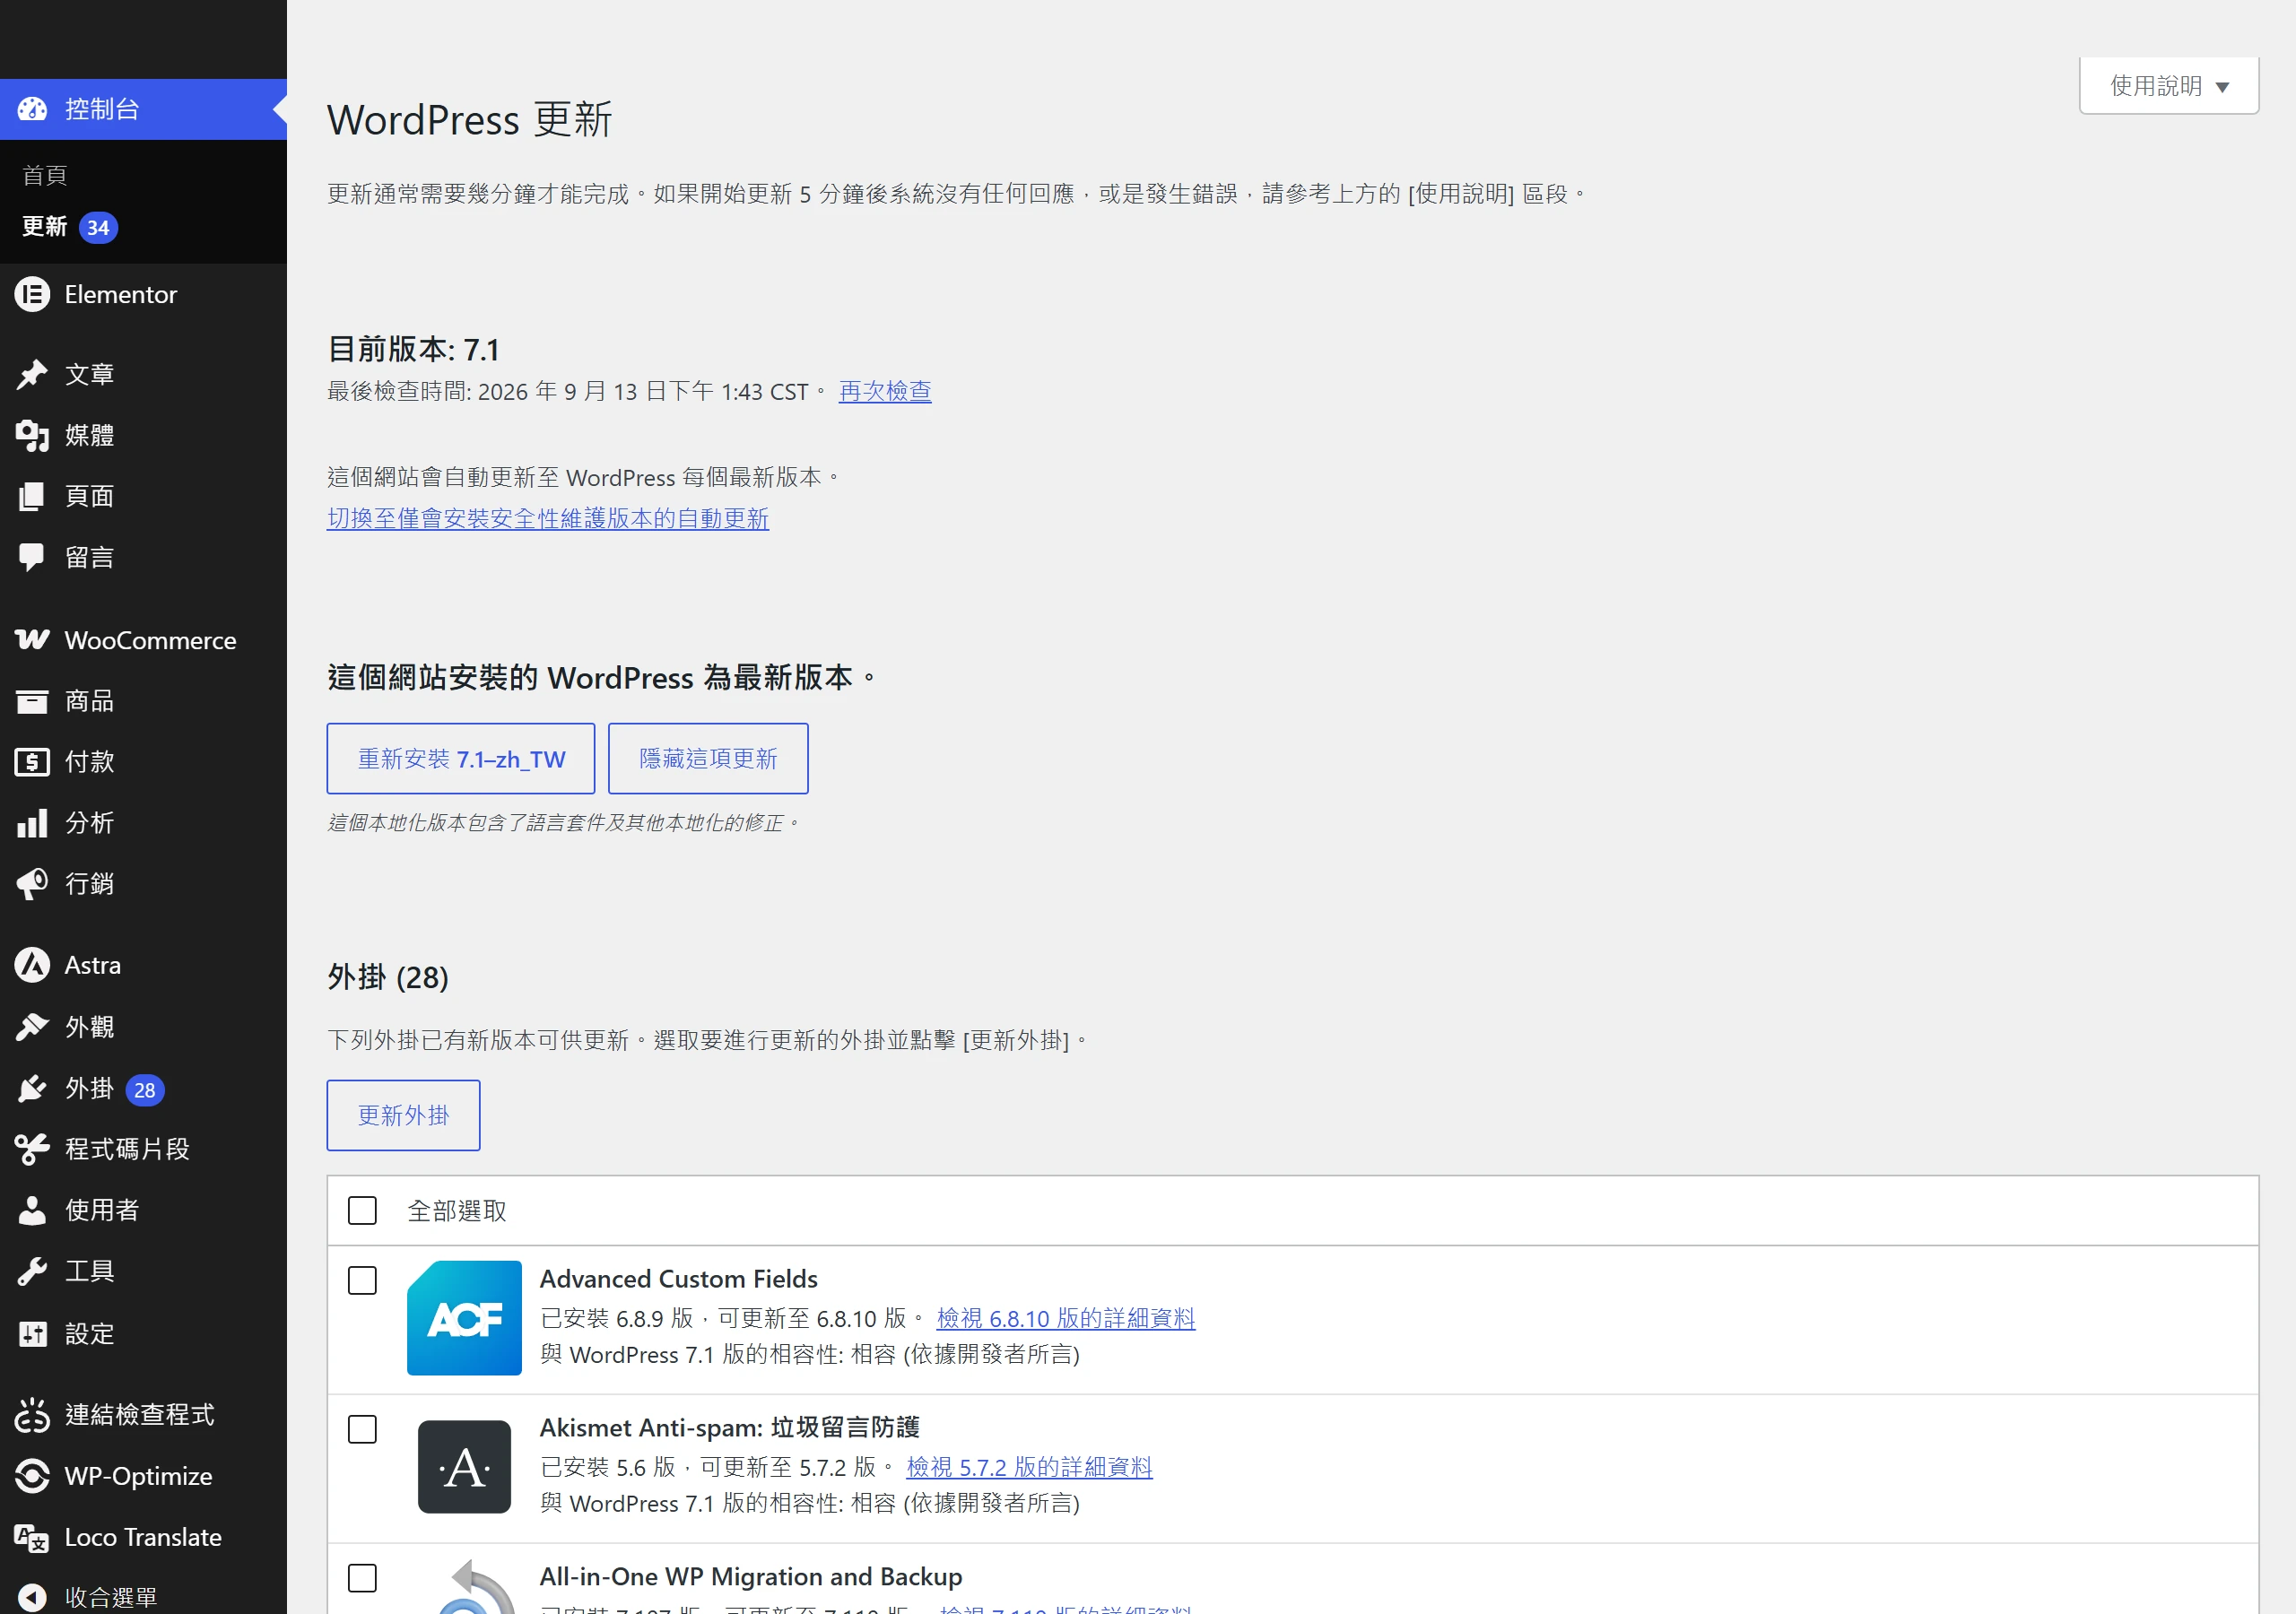Tick the Akismet Anti-spam checkbox
Image resolution: width=2296 pixels, height=1614 pixels.
(x=362, y=1430)
